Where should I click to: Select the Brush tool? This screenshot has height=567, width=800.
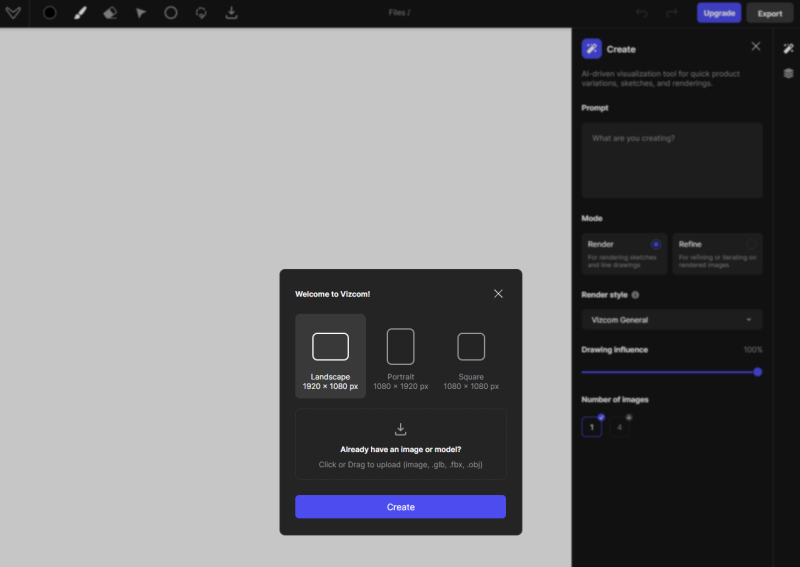tap(80, 13)
